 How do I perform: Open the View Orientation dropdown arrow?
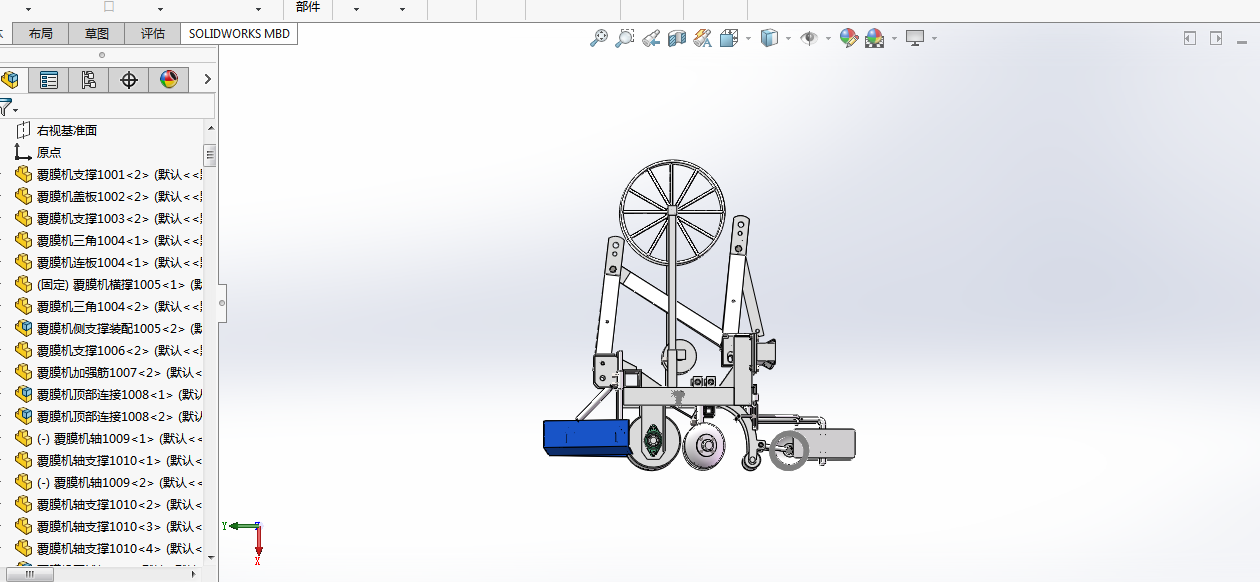pos(748,39)
